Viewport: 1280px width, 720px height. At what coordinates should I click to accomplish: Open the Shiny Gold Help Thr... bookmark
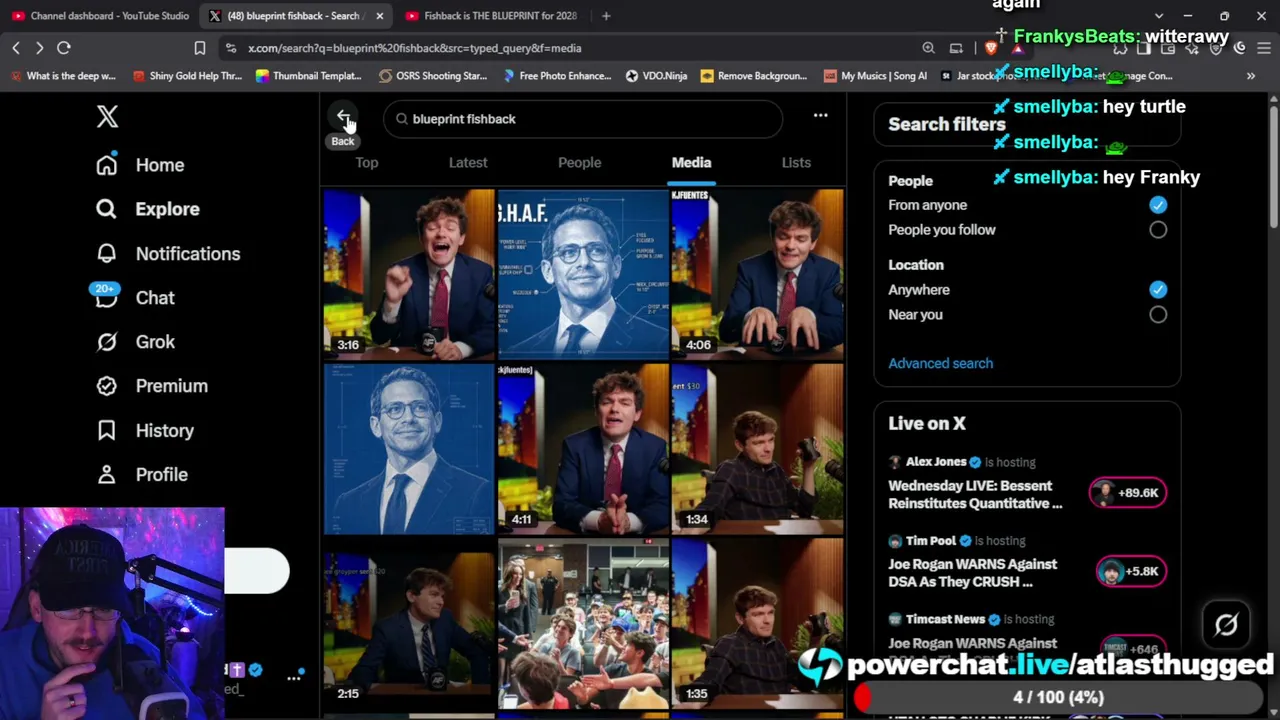(188, 76)
